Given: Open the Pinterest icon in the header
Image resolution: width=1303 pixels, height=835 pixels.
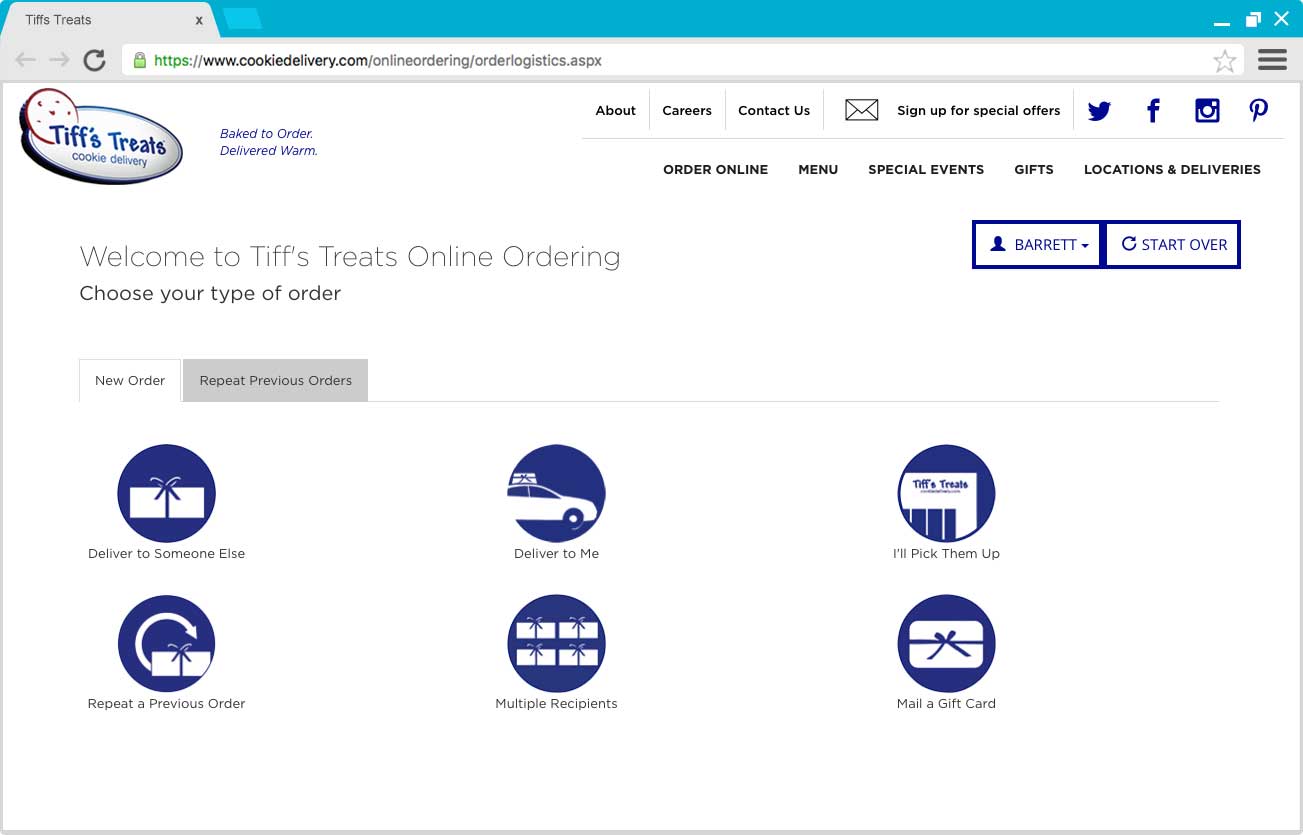Looking at the screenshot, I should (x=1259, y=111).
